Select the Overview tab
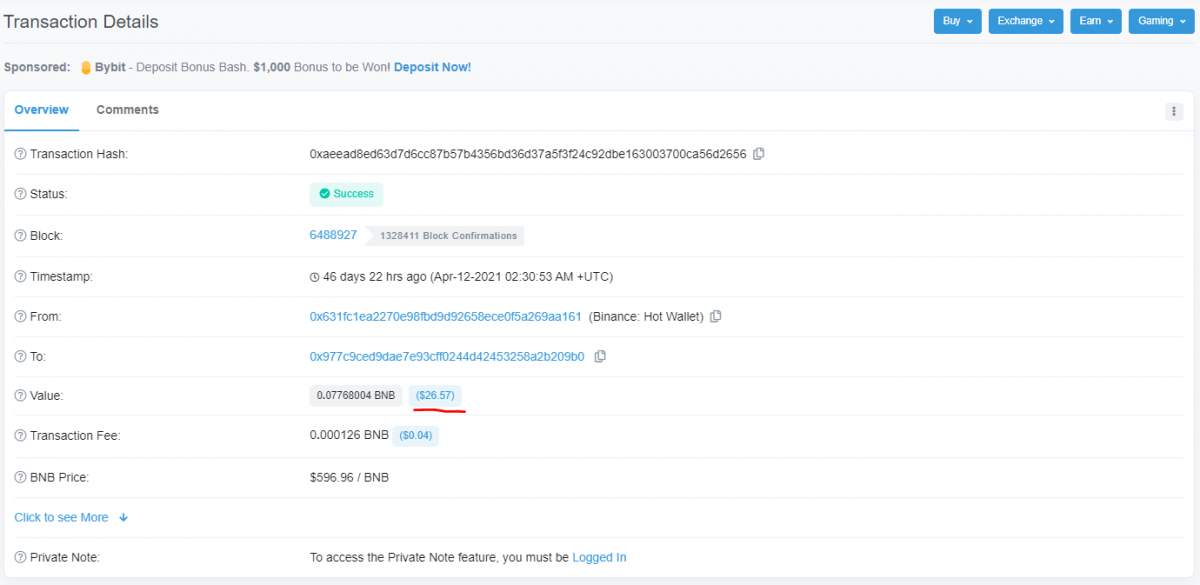1200x585 pixels. (41, 110)
